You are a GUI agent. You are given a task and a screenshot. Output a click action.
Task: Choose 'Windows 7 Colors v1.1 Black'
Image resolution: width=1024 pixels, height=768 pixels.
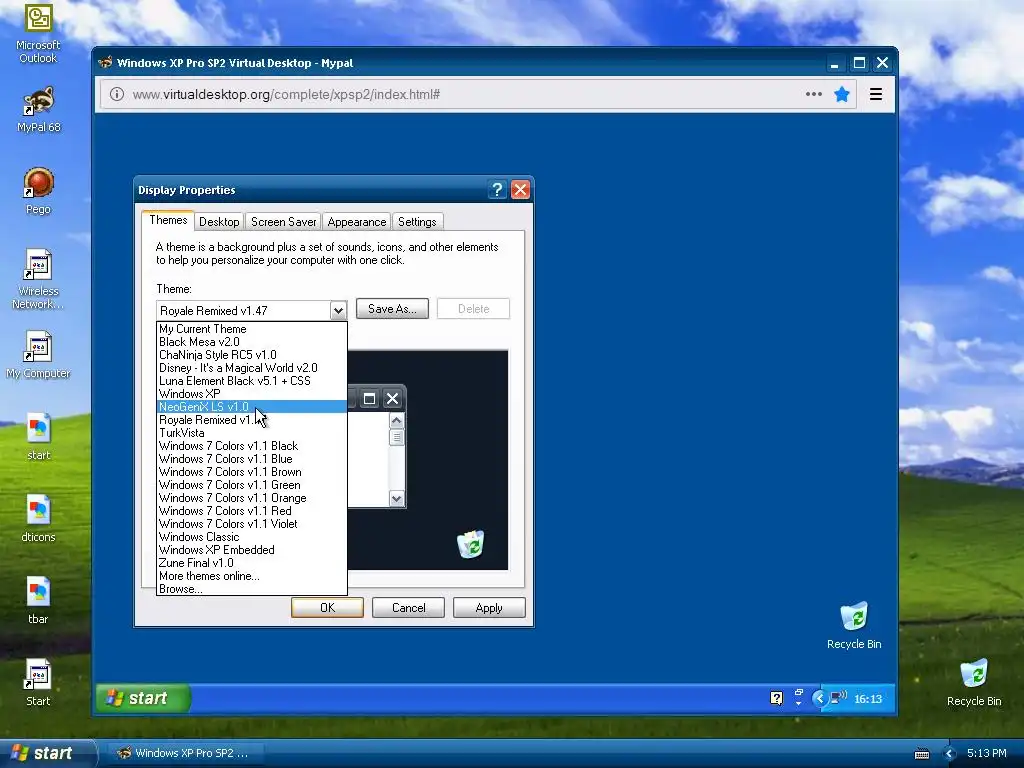(x=251, y=446)
